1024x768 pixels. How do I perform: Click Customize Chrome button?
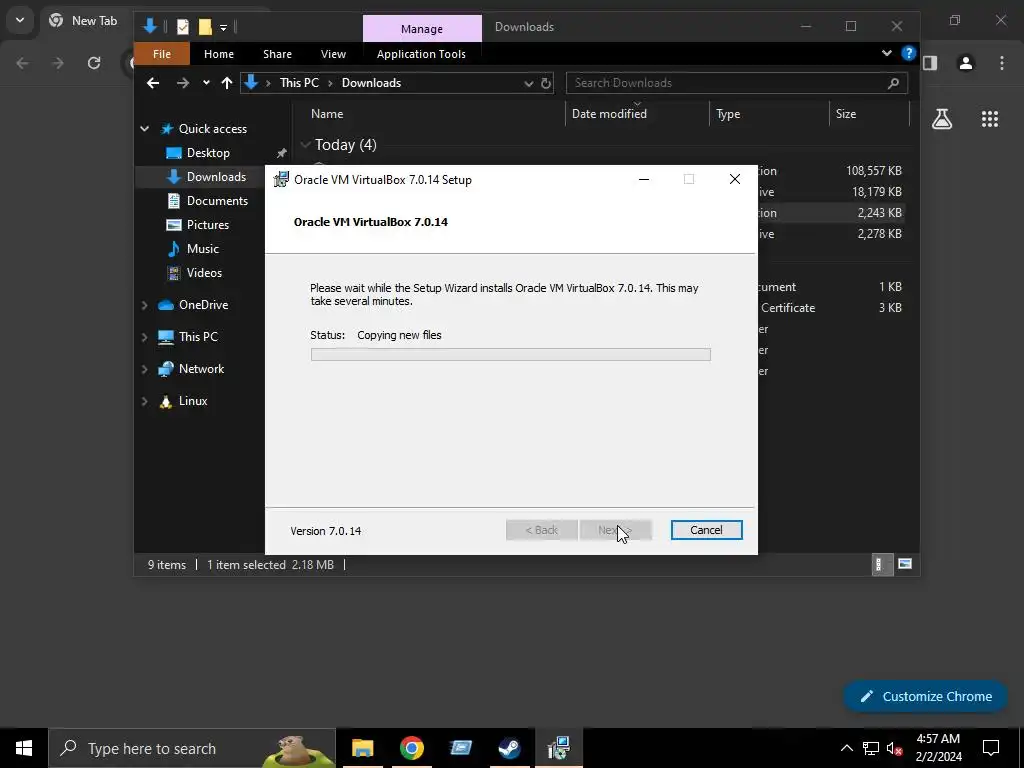click(925, 696)
